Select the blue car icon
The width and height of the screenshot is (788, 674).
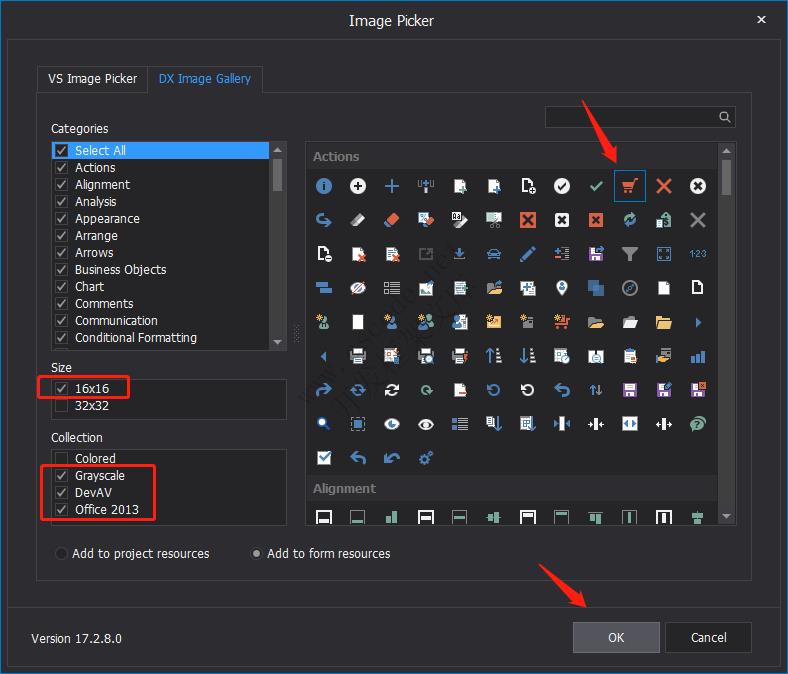point(493,254)
